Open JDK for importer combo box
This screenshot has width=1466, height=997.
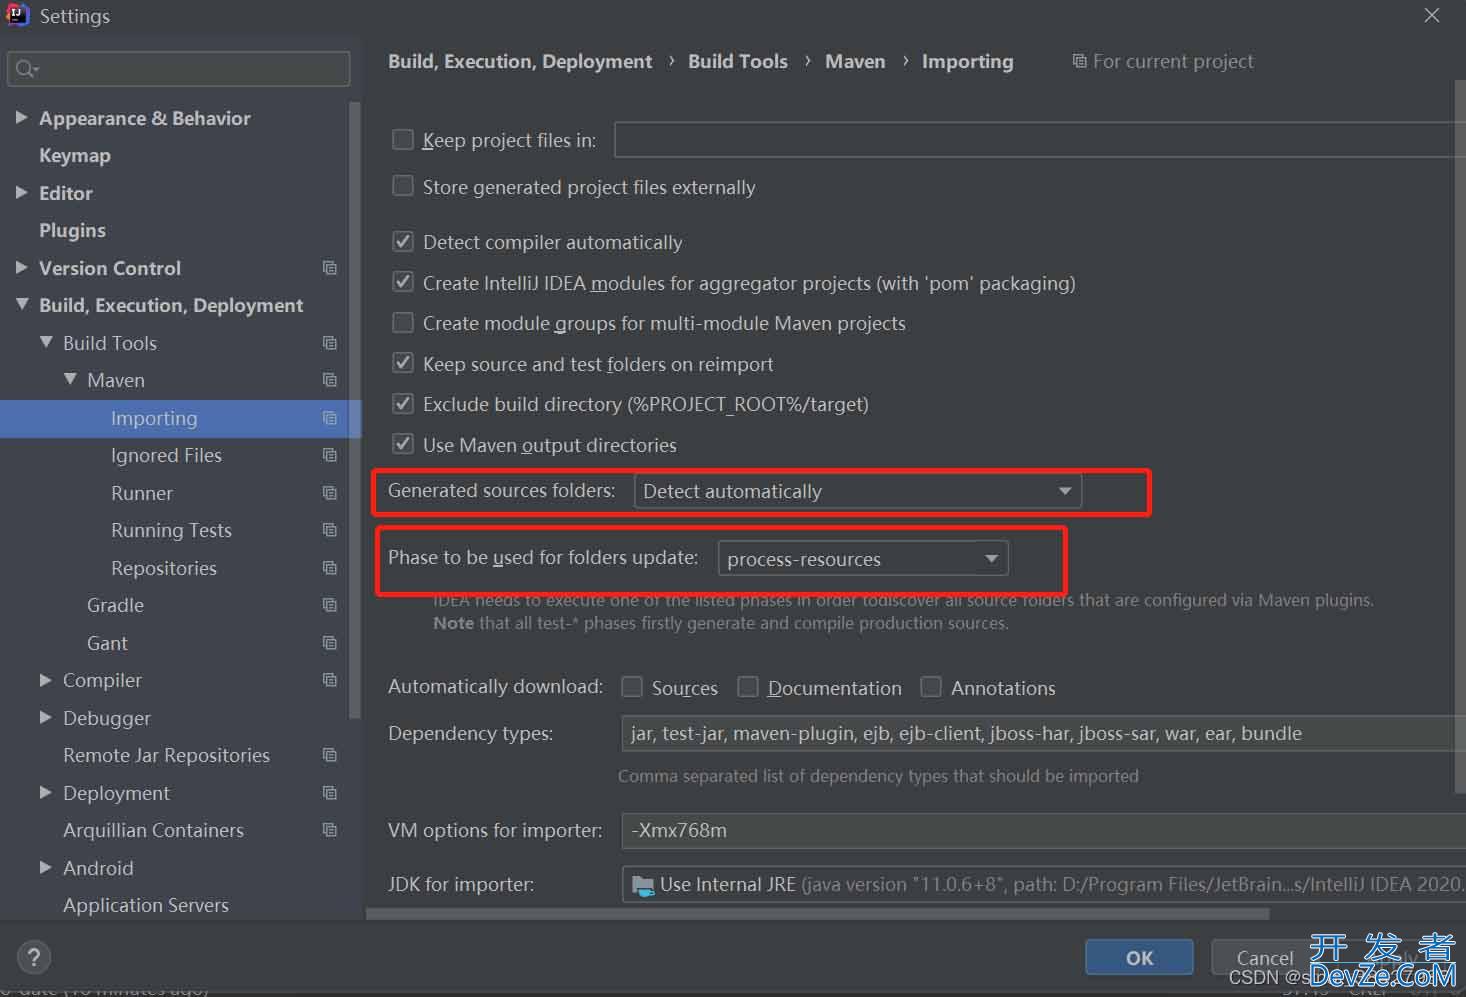(x=1043, y=885)
